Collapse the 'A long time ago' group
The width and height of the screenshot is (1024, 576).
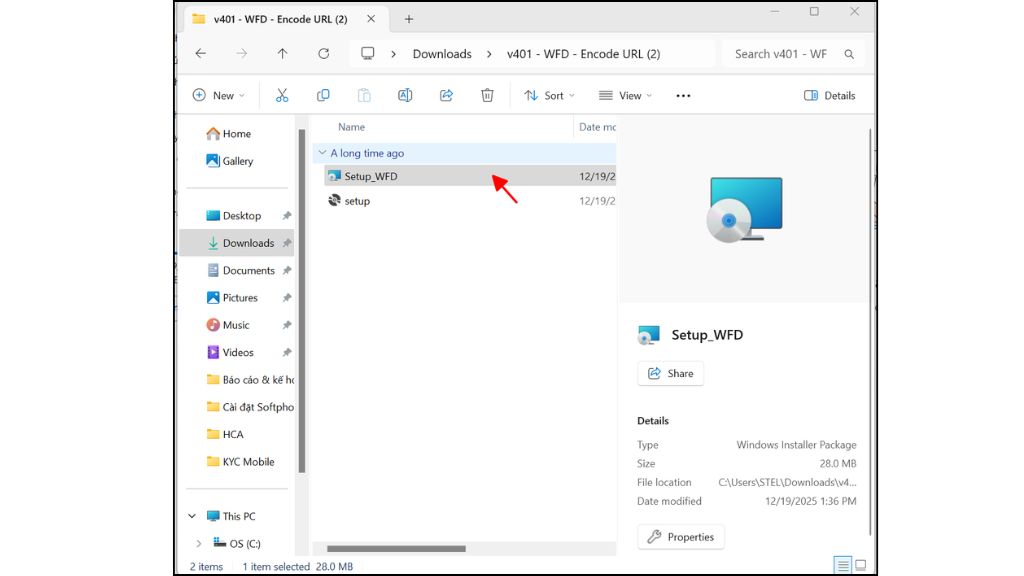click(322, 153)
